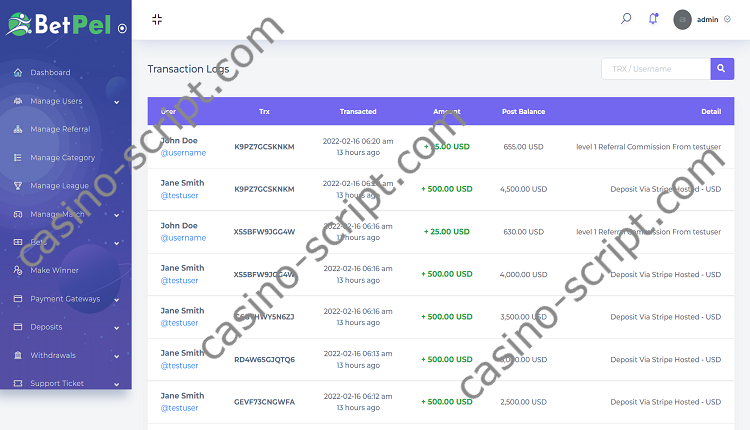The width and height of the screenshot is (750, 430).
Task: Click the Dashboard home icon in sidebar
Action: (x=18, y=73)
